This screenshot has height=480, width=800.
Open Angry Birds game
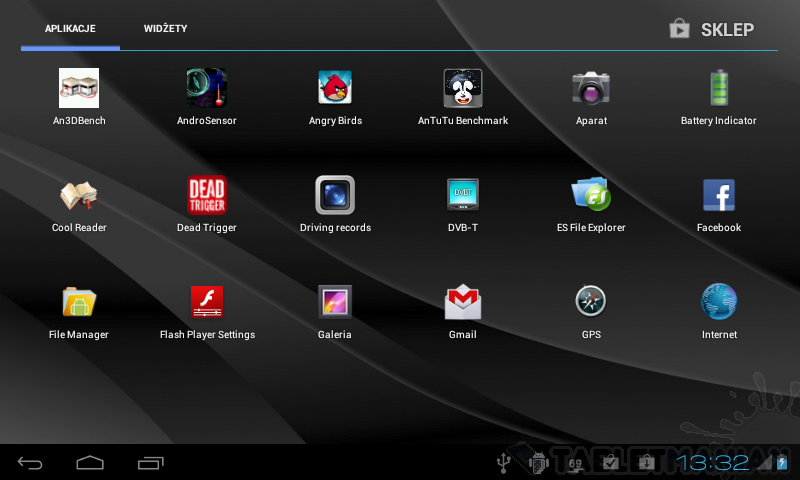[335, 88]
